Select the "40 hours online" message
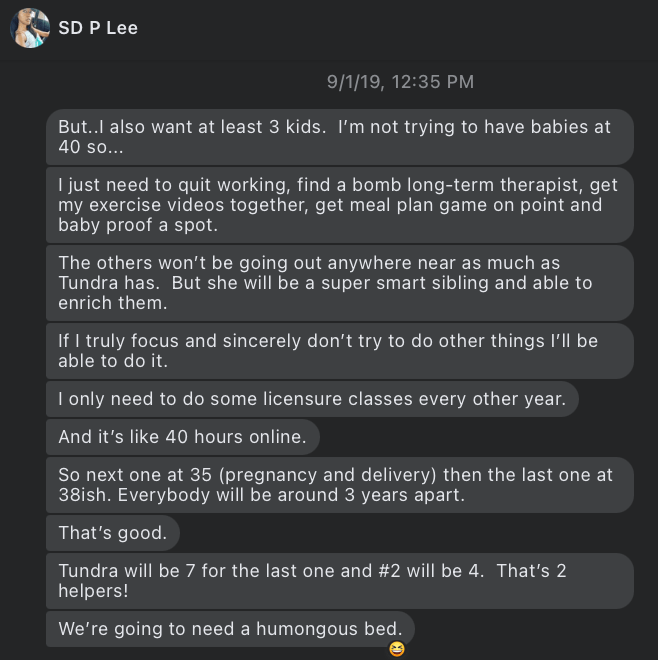Image resolution: width=658 pixels, height=660 pixels. point(183,437)
